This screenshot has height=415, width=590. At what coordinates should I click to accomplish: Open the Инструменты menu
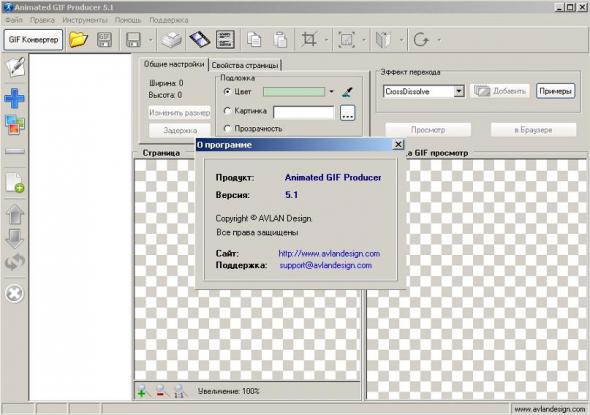(x=85, y=20)
